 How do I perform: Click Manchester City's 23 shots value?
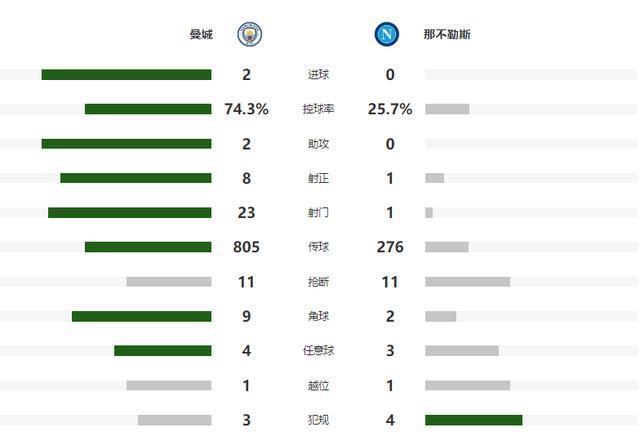pyautogui.click(x=246, y=213)
